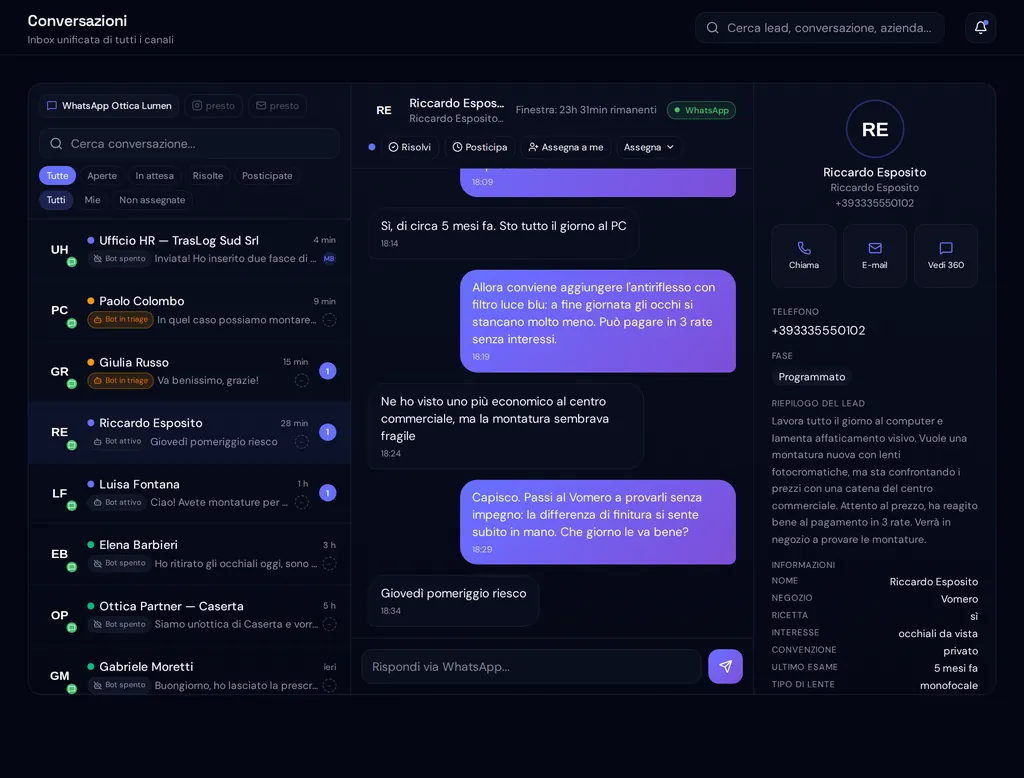
Task: Open the Assegna dropdown
Action: 648,147
